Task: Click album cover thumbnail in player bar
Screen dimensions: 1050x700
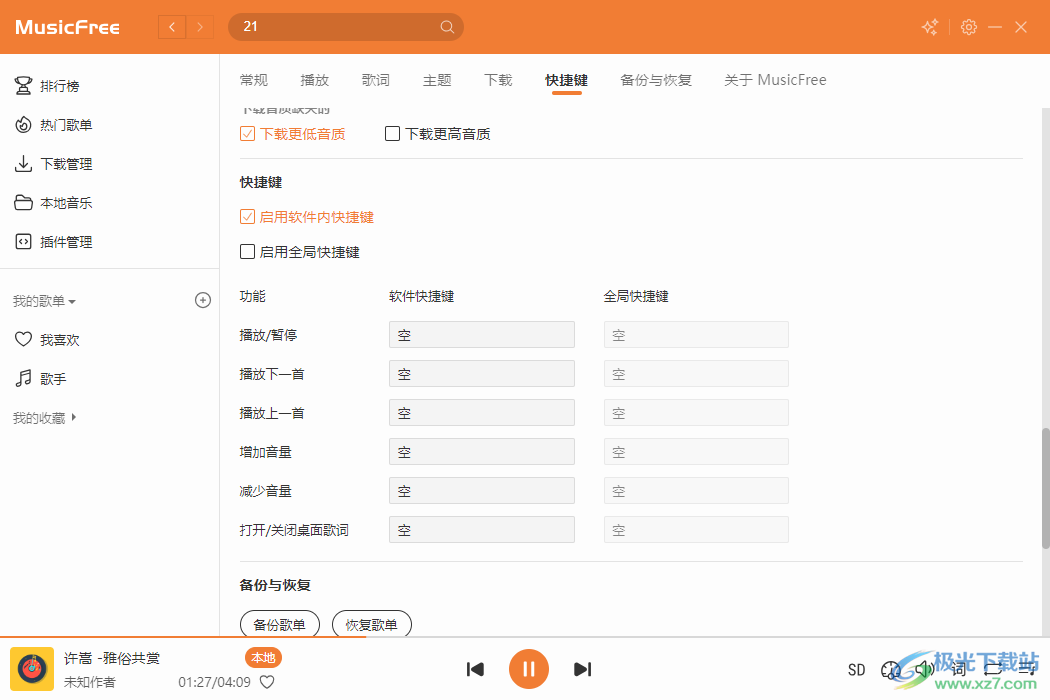Action: pyautogui.click(x=31, y=669)
